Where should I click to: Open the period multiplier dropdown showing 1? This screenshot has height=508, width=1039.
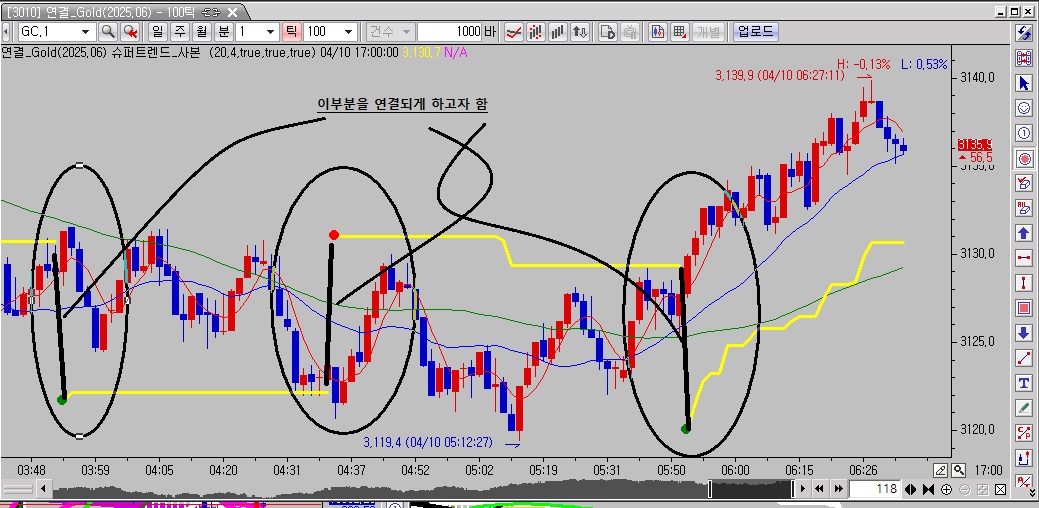(270, 31)
